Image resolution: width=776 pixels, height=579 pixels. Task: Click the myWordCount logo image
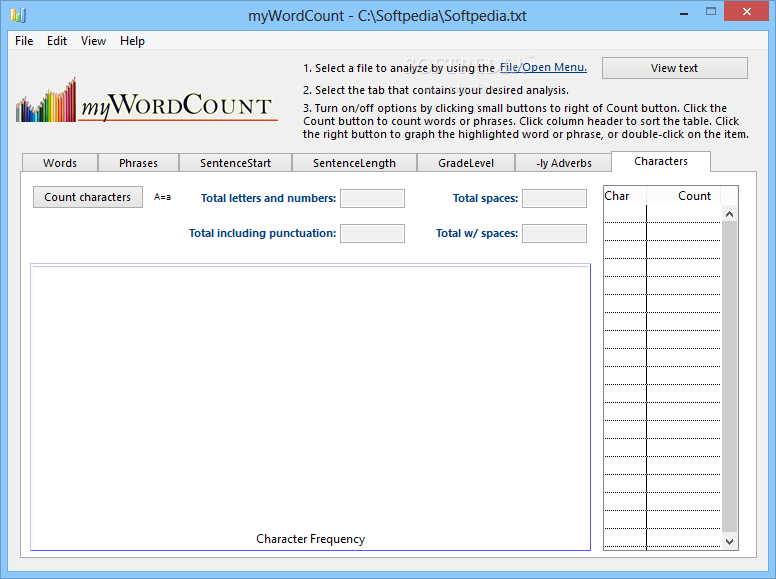click(146, 100)
